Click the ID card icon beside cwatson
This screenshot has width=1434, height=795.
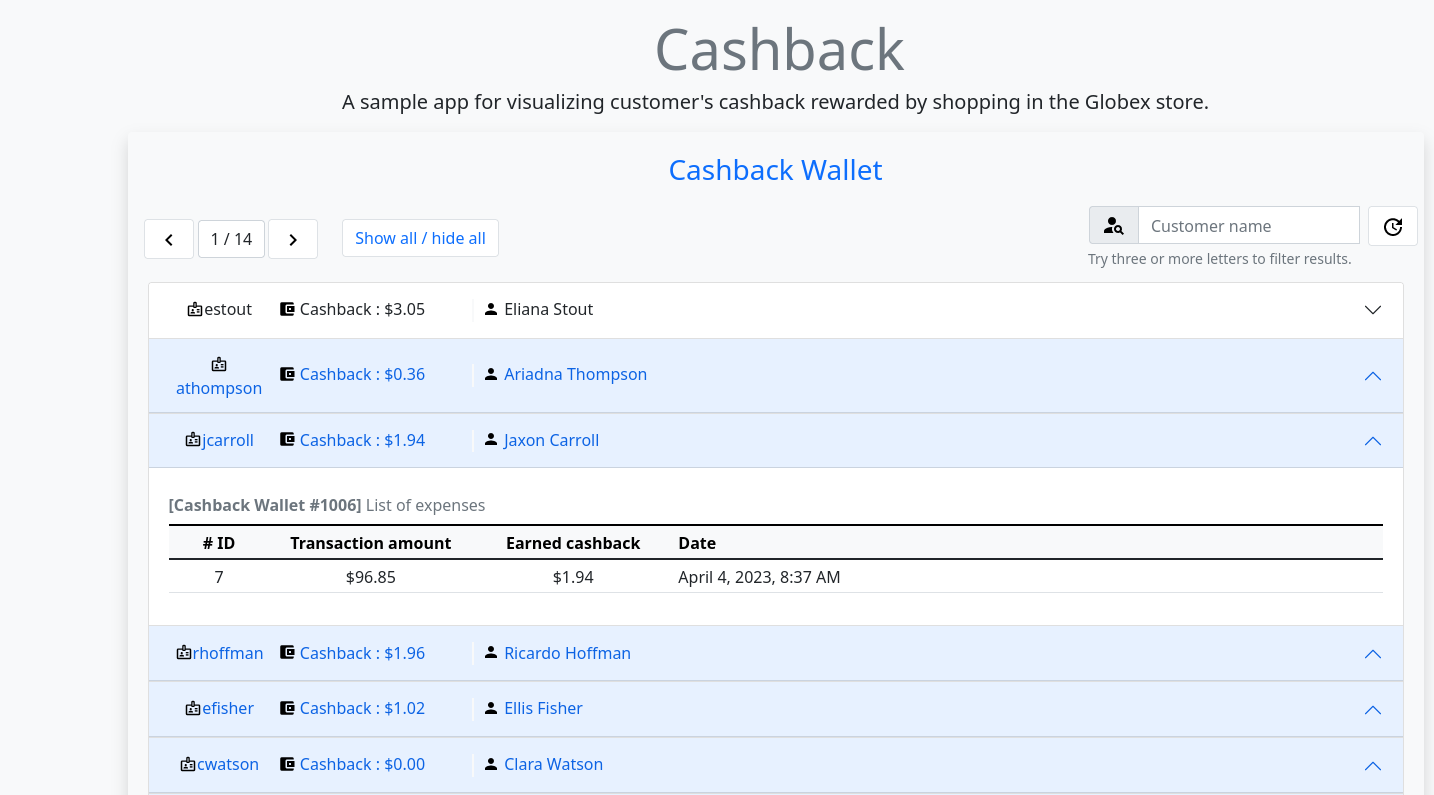coord(188,764)
